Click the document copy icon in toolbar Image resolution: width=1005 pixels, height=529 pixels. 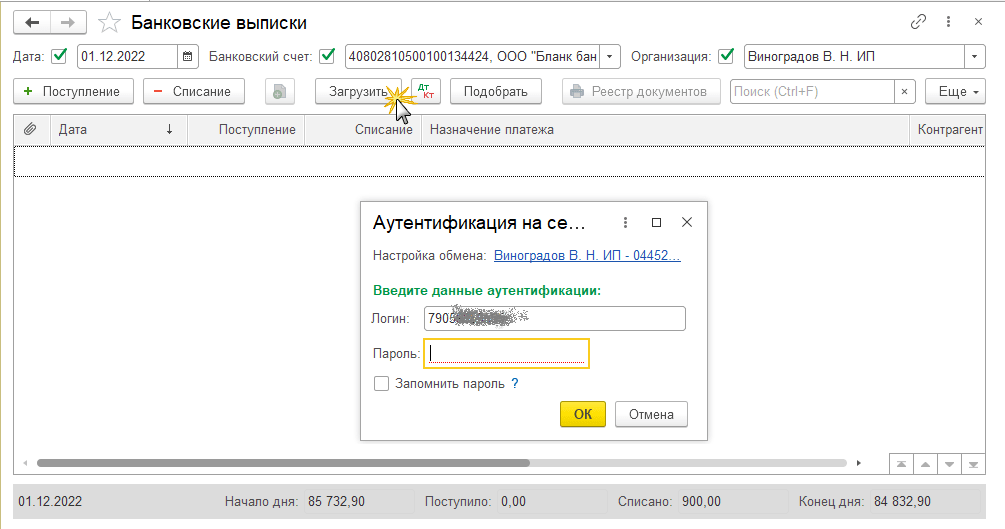(x=279, y=91)
